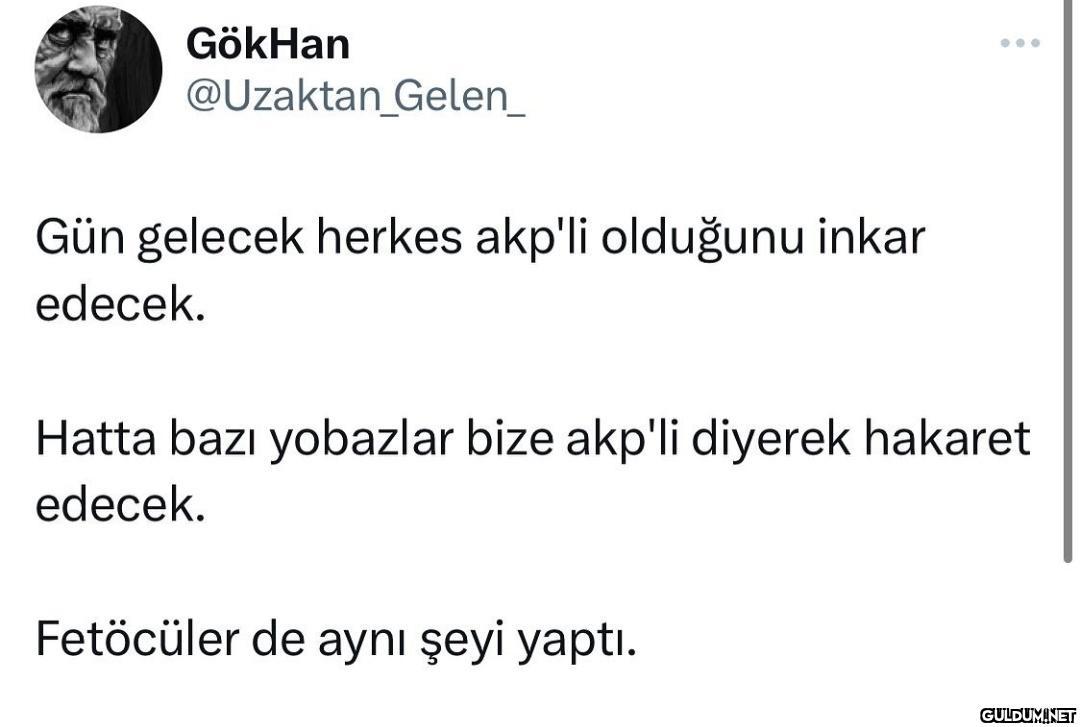Click the vertical scrollbar on the right
This screenshot has height=727, width=1080.
[x=1068, y=283]
